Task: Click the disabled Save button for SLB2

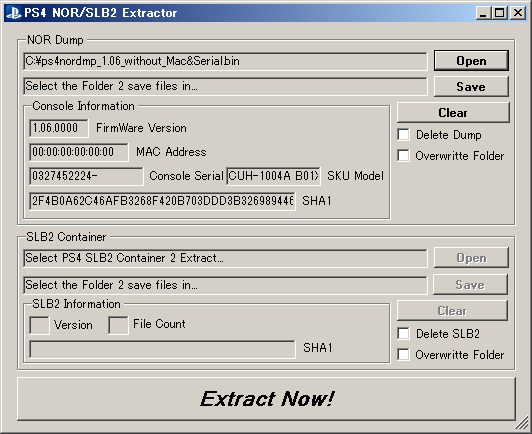Action: click(470, 284)
